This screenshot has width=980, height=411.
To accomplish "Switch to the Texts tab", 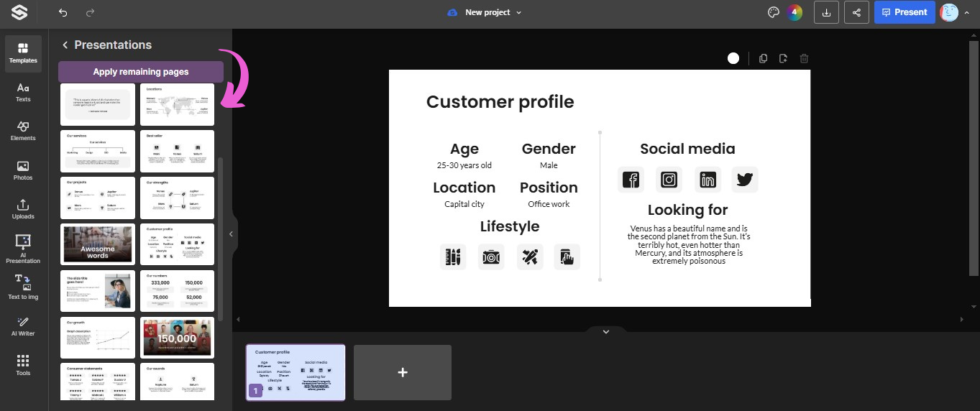I will coord(22,92).
